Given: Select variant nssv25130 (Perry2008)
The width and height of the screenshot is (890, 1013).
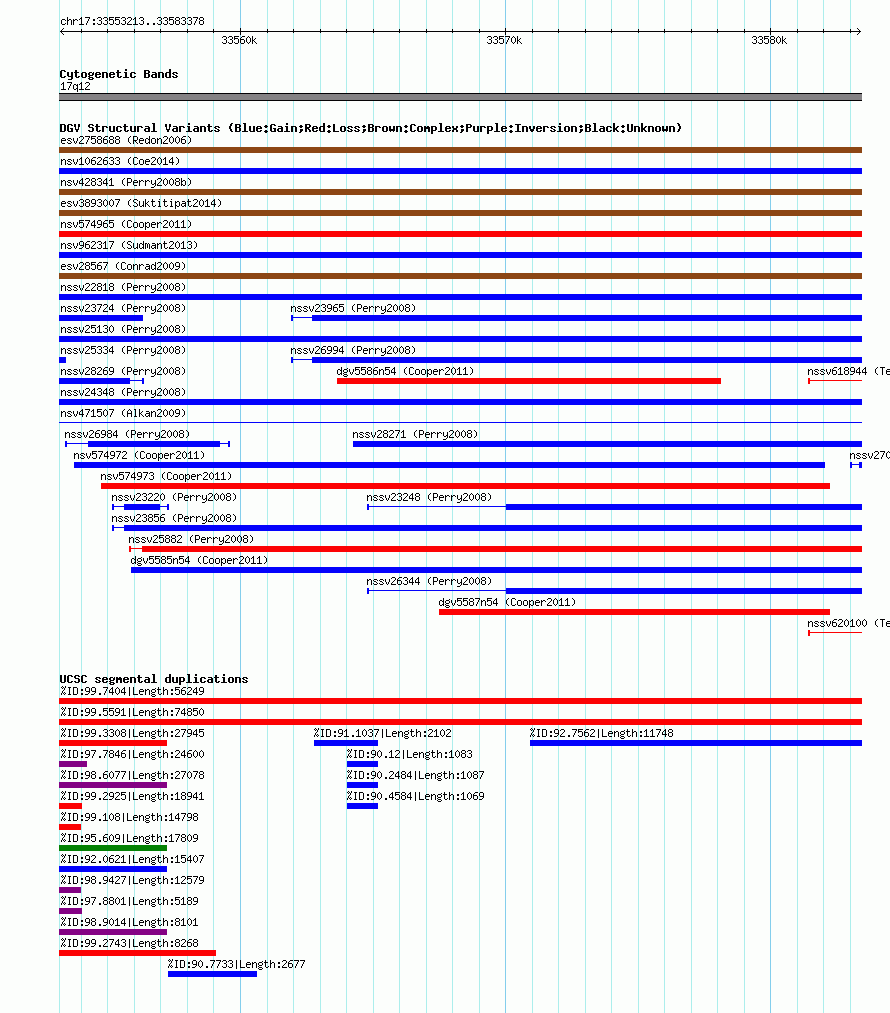Looking at the screenshot, I should click(x=461, y=339).
